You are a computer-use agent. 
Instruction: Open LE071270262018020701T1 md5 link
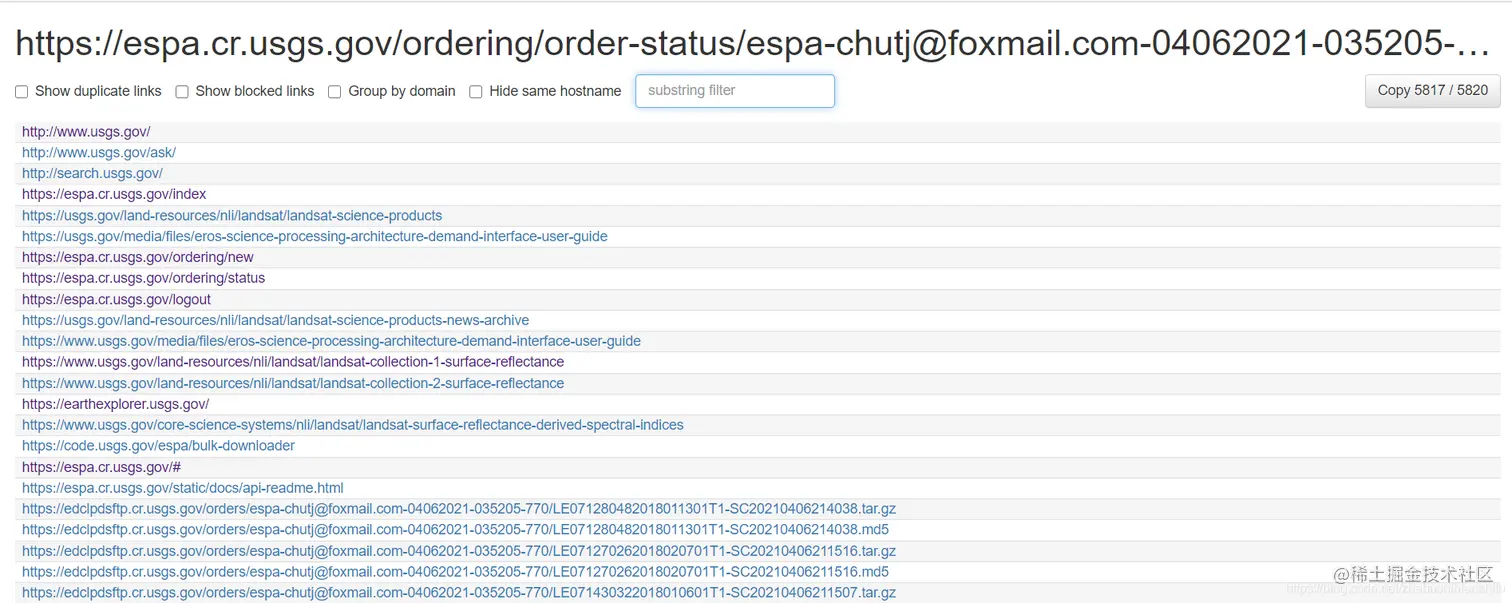click(x=455, y=573)
